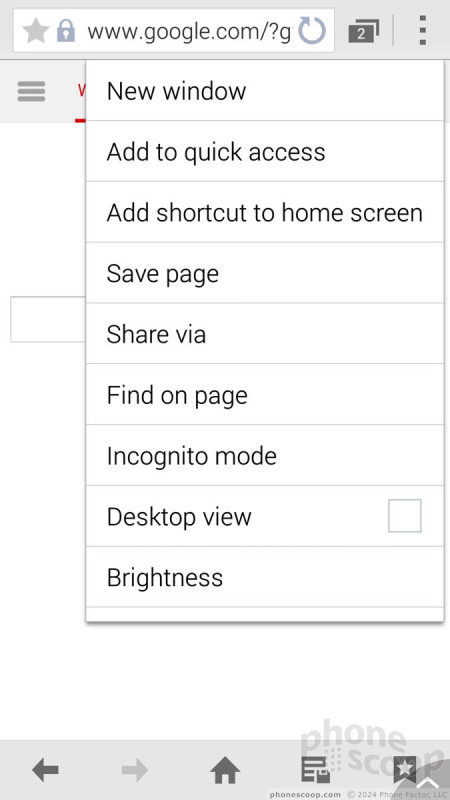Open the tabs switcher showing 2 windows

[x=363, y=32]
